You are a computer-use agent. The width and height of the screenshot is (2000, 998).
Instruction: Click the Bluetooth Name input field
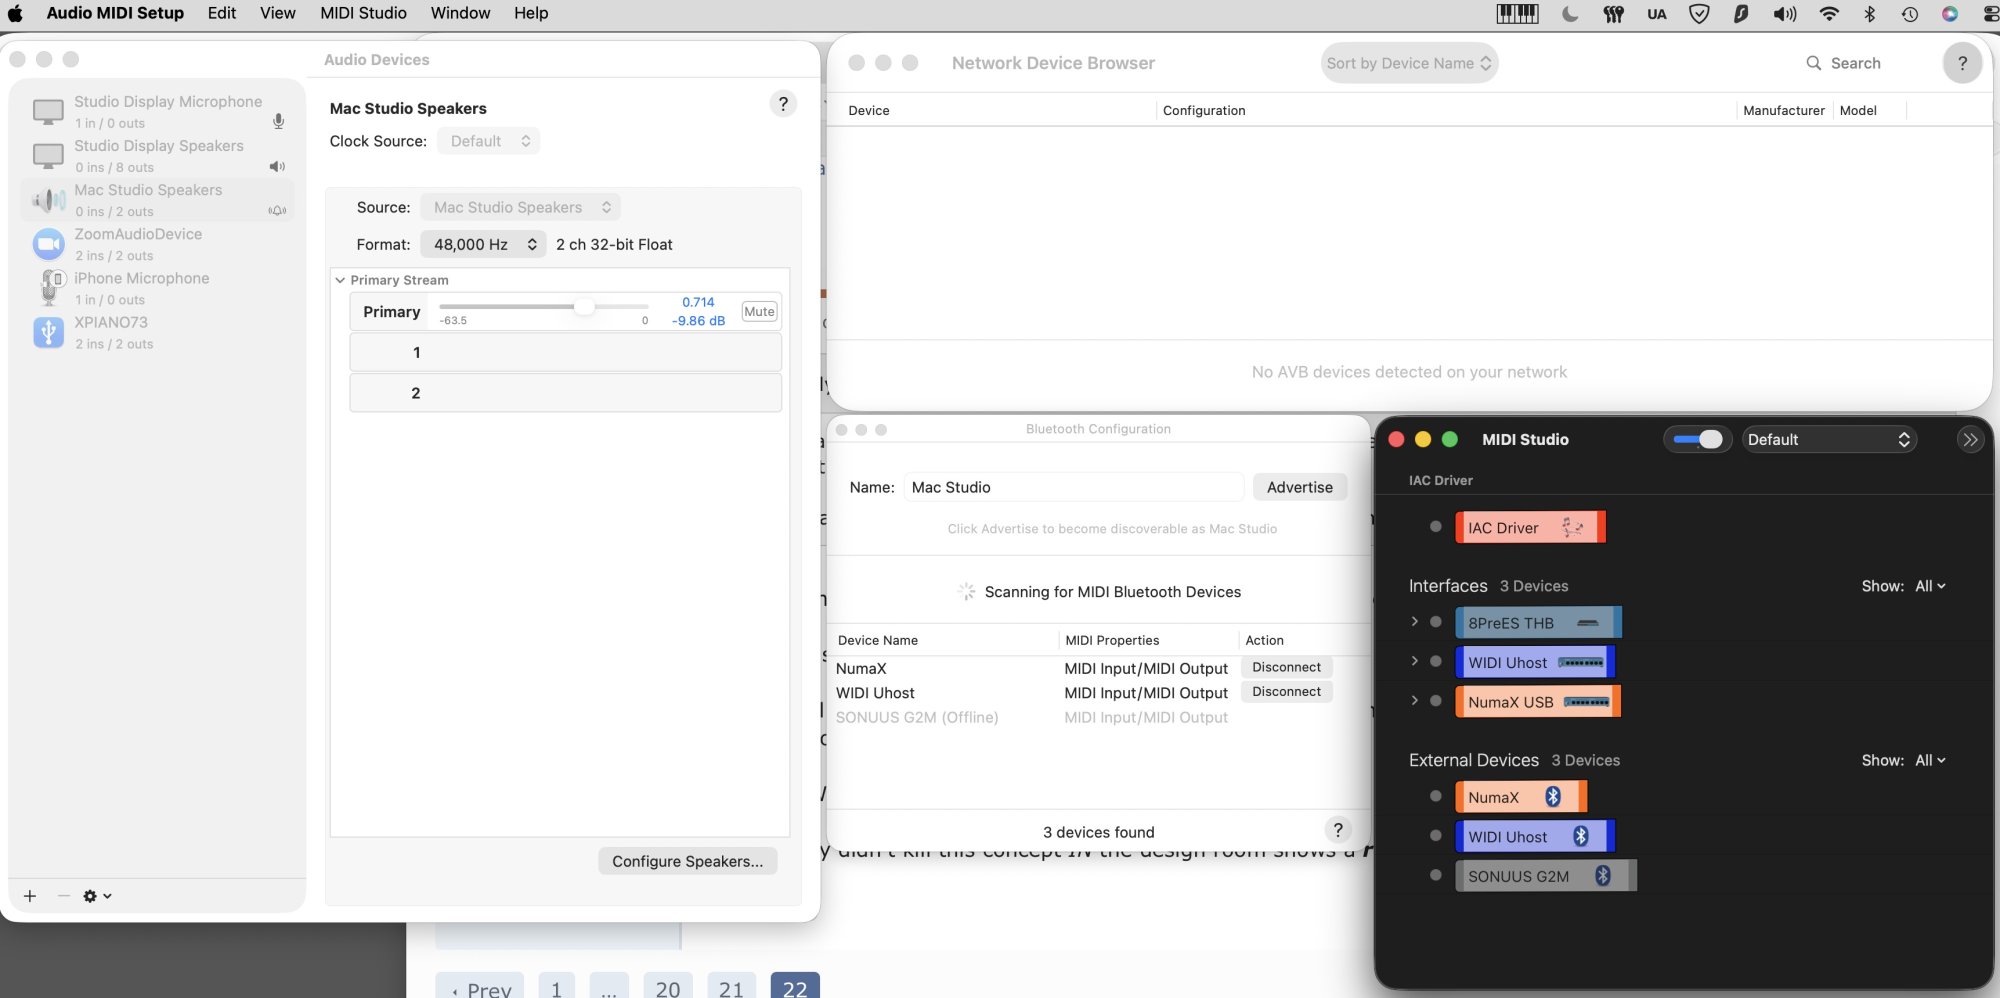click(x=1074, y=487)
